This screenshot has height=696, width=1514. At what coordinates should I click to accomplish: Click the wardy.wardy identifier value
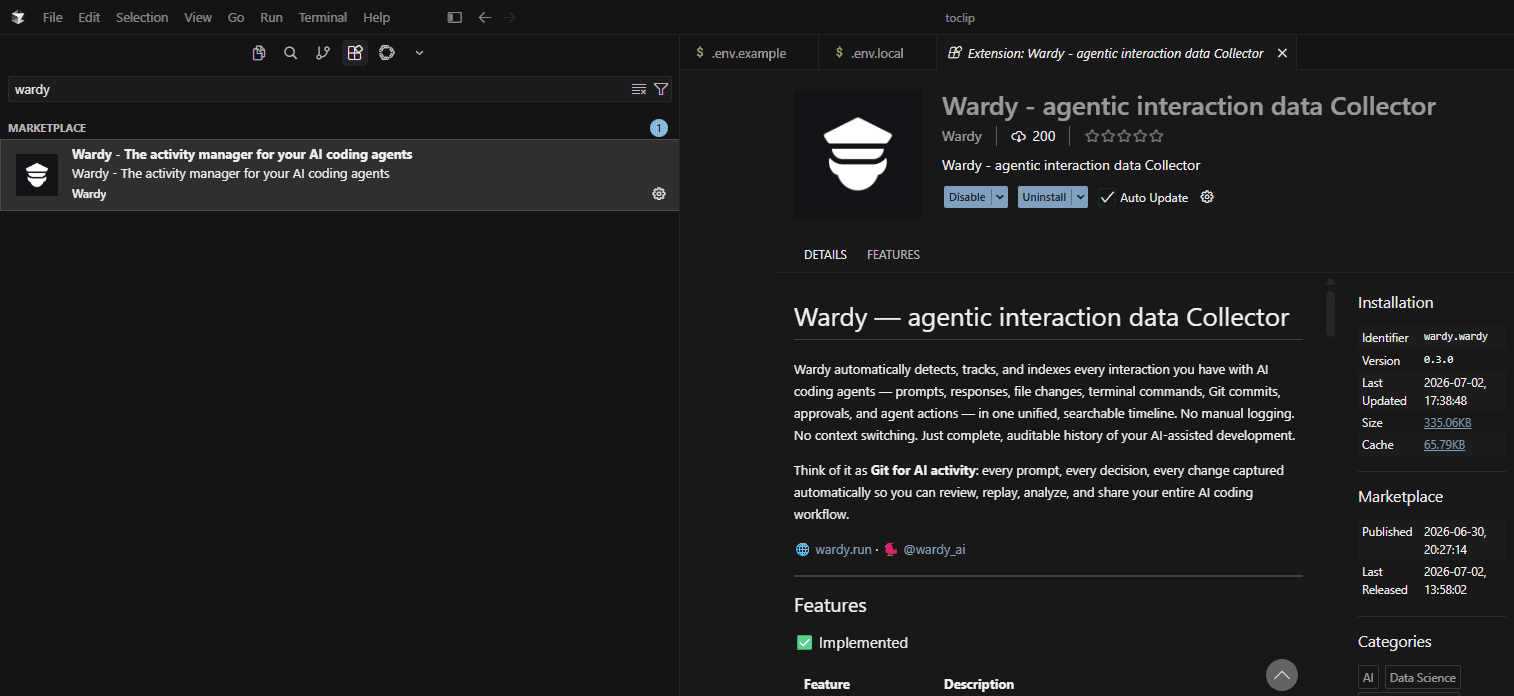pos(1456,337)
